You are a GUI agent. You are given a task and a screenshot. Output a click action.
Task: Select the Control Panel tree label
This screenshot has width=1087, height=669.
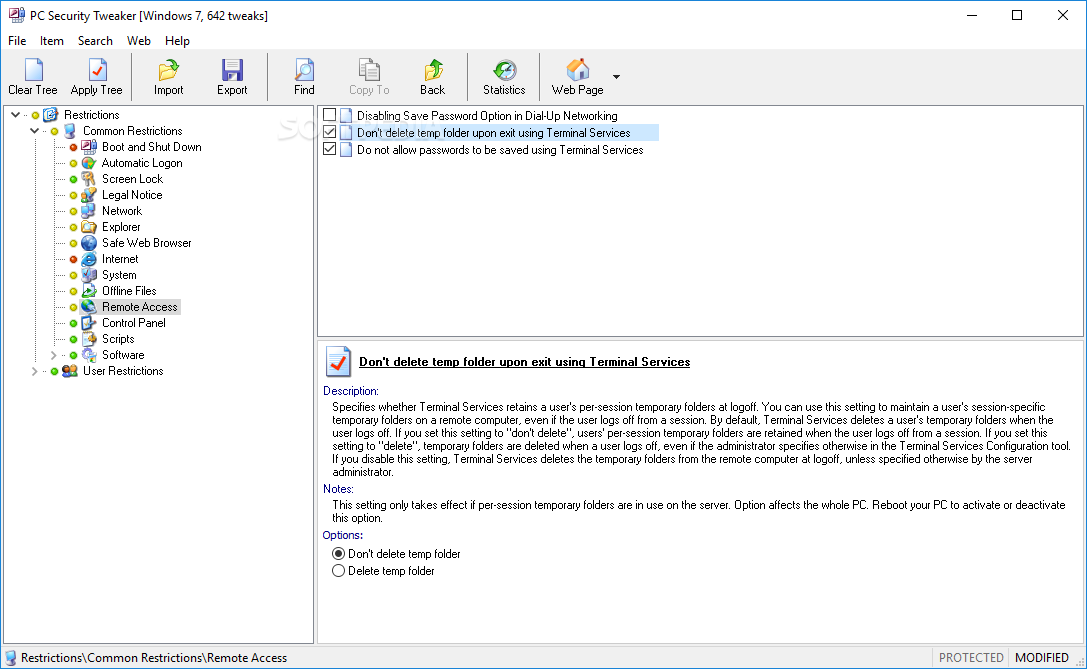[x=134, y=322]
